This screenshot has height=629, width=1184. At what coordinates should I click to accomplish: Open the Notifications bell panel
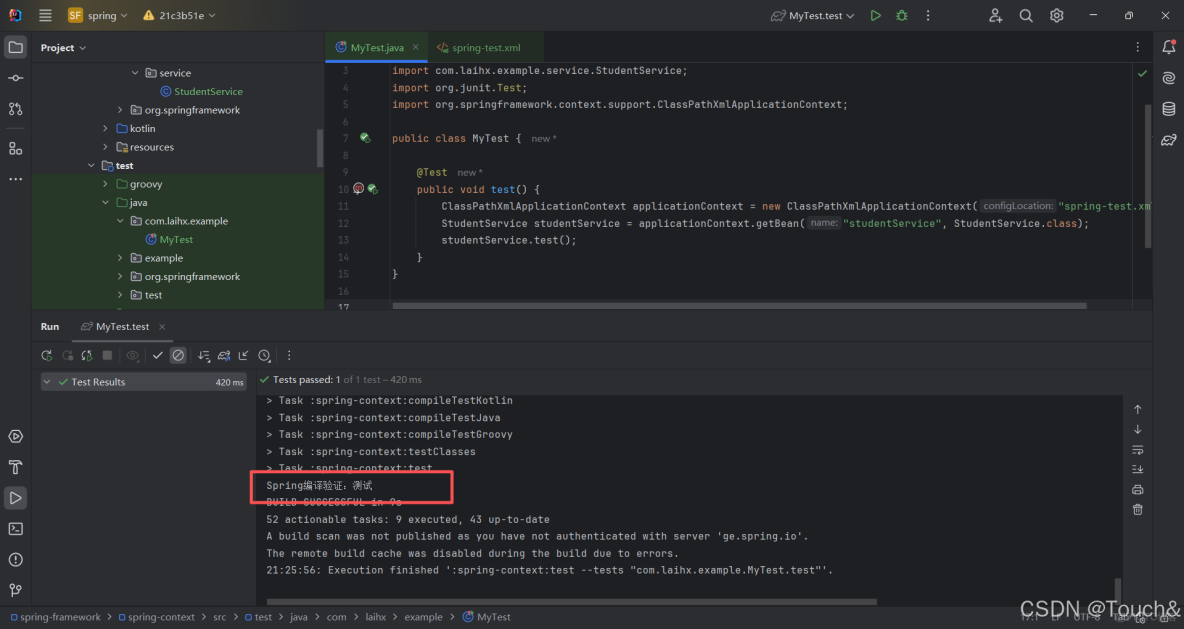tap(1169, 47)
